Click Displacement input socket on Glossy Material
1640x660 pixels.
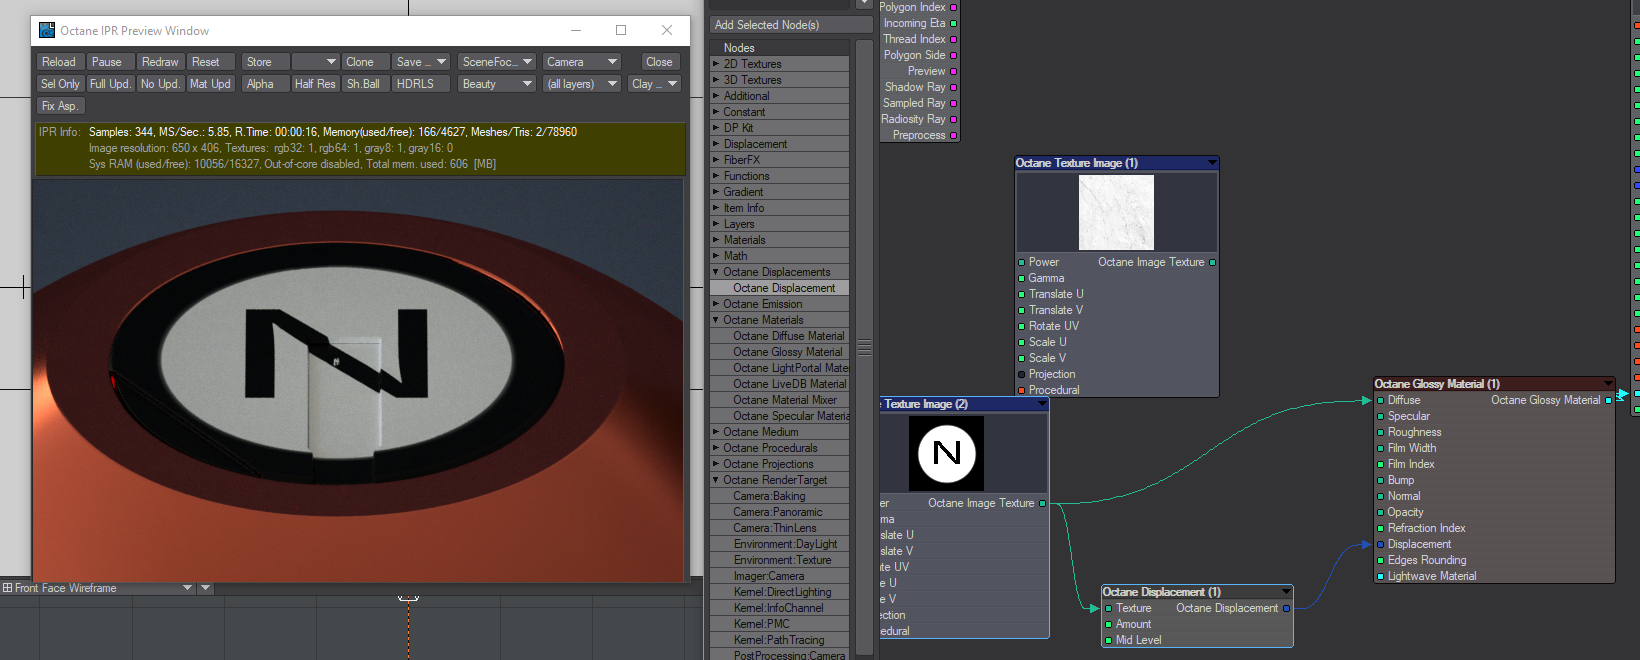[1381, 544]
